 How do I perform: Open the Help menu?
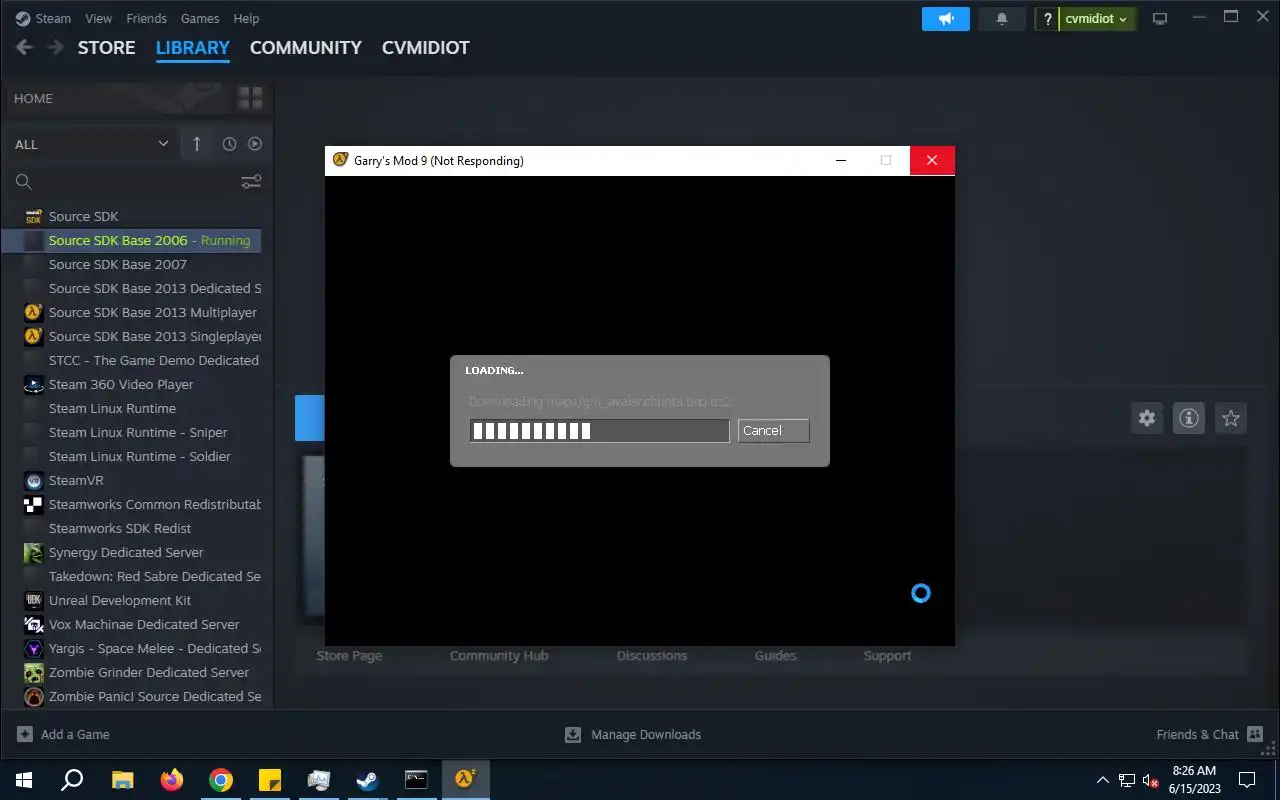point(246,18)
